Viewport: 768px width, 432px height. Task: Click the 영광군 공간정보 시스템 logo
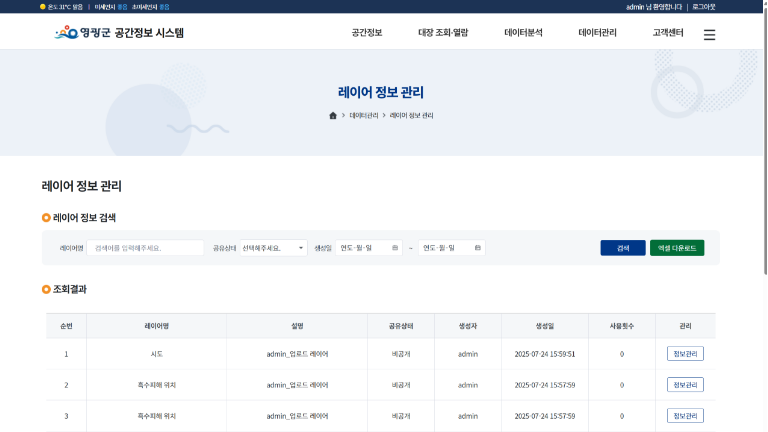(119, 33)
